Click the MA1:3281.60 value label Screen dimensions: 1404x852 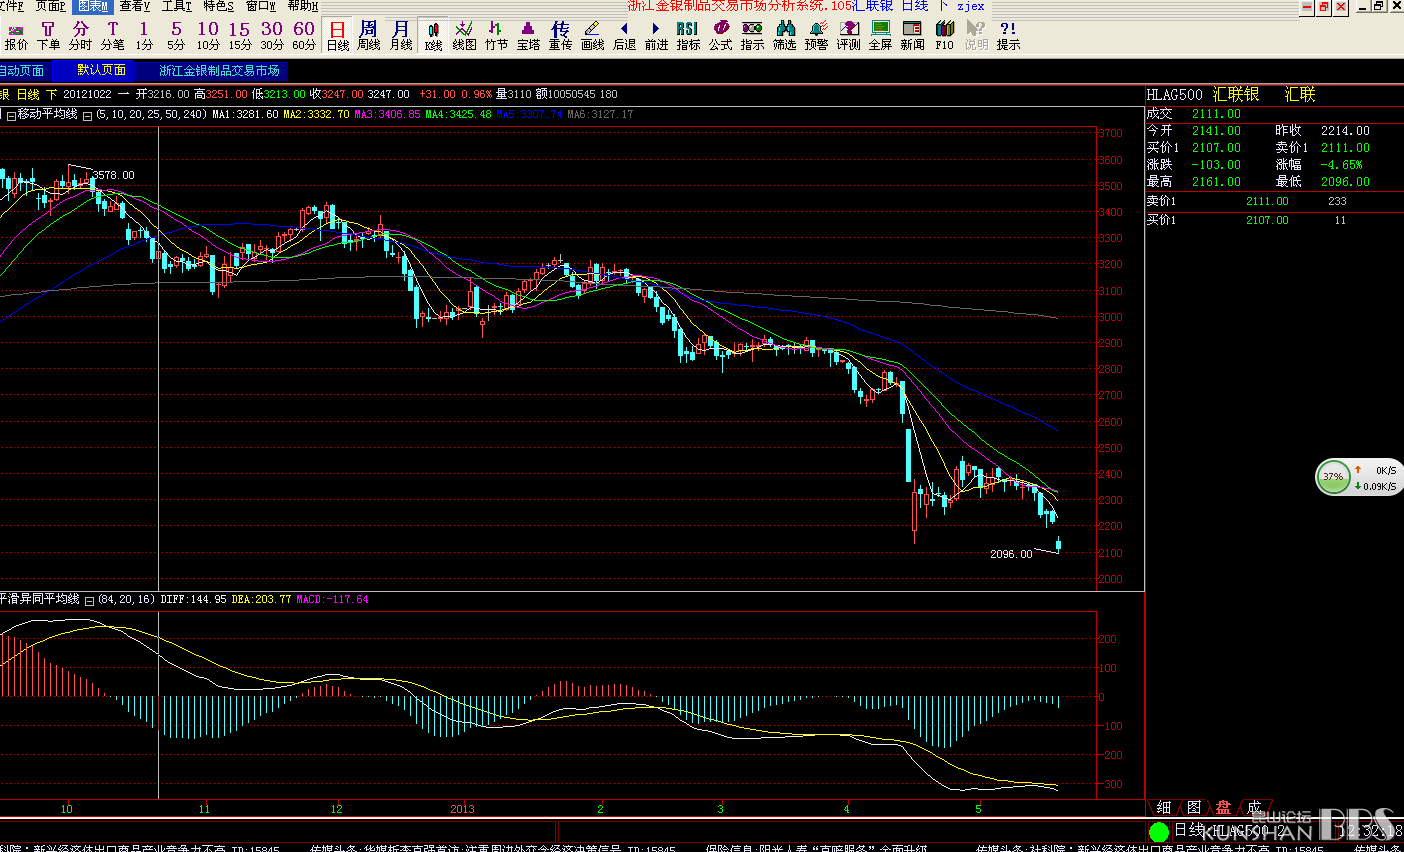coord(245,114)
